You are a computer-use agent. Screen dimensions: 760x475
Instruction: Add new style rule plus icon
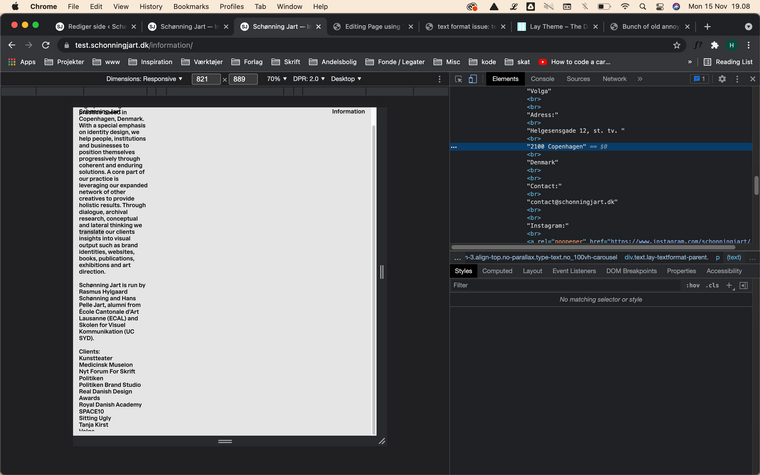729,286
